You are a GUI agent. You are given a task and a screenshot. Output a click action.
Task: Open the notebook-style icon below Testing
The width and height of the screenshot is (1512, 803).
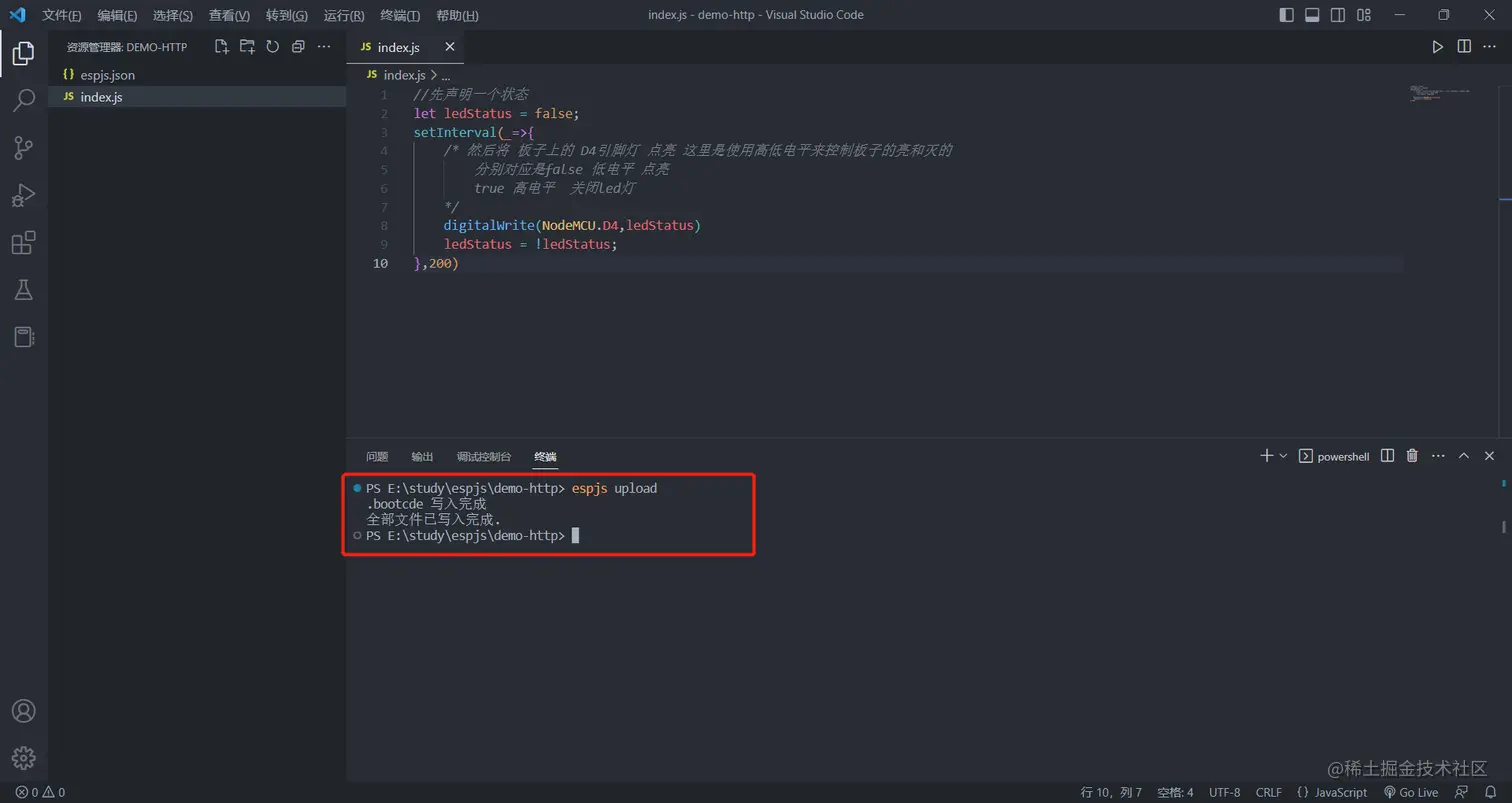point(23,337)
